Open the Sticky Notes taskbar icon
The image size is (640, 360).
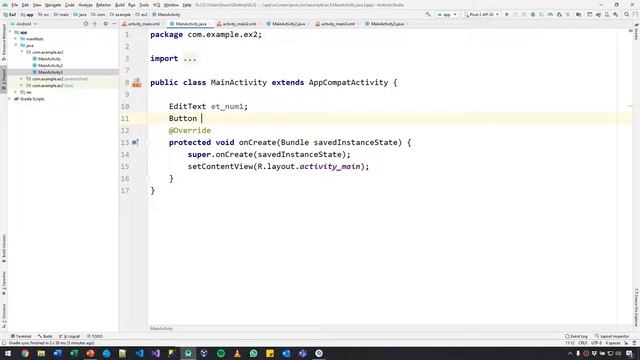(270, 353)
